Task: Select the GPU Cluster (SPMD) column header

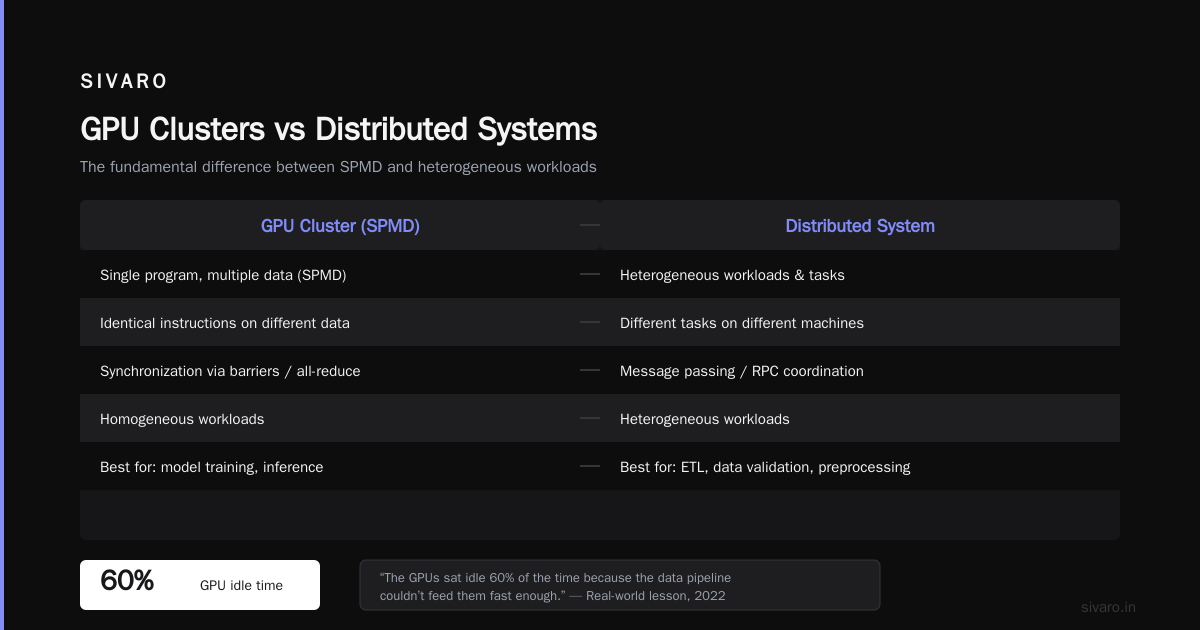Action: tap(340, 226)
